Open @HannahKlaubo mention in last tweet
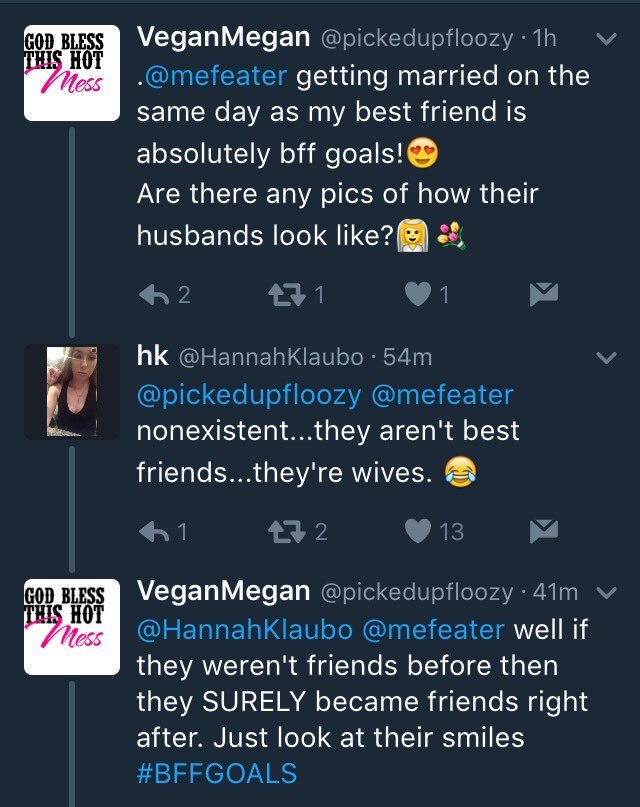 (x=240, y=629)
